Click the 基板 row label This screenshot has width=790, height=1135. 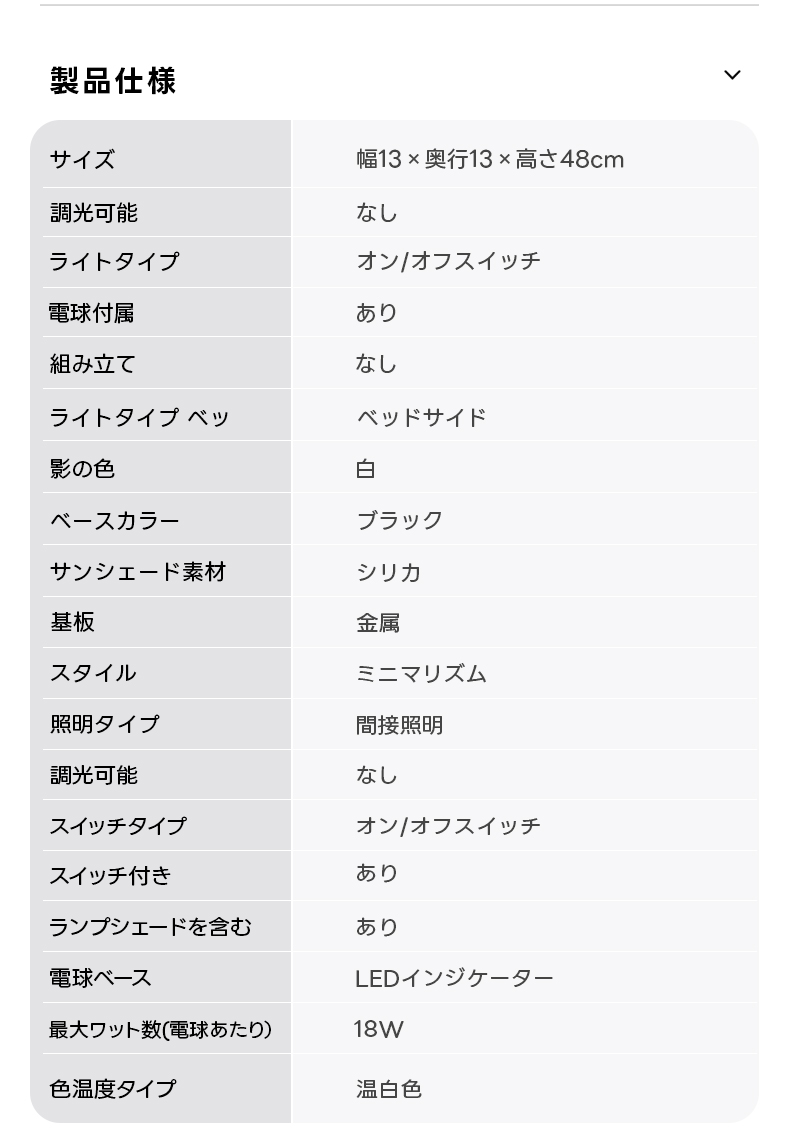click(x=72, y=622)
